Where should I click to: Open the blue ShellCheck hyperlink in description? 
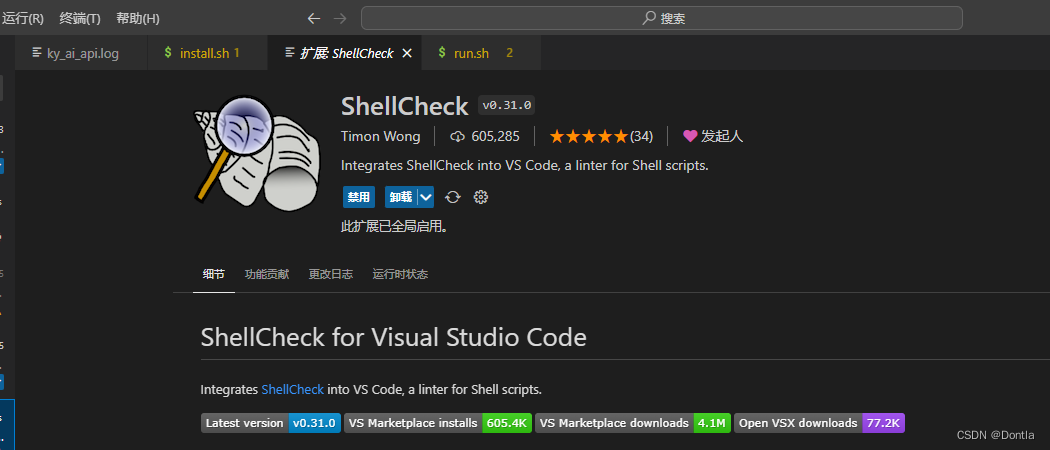[x=293, y=389]
